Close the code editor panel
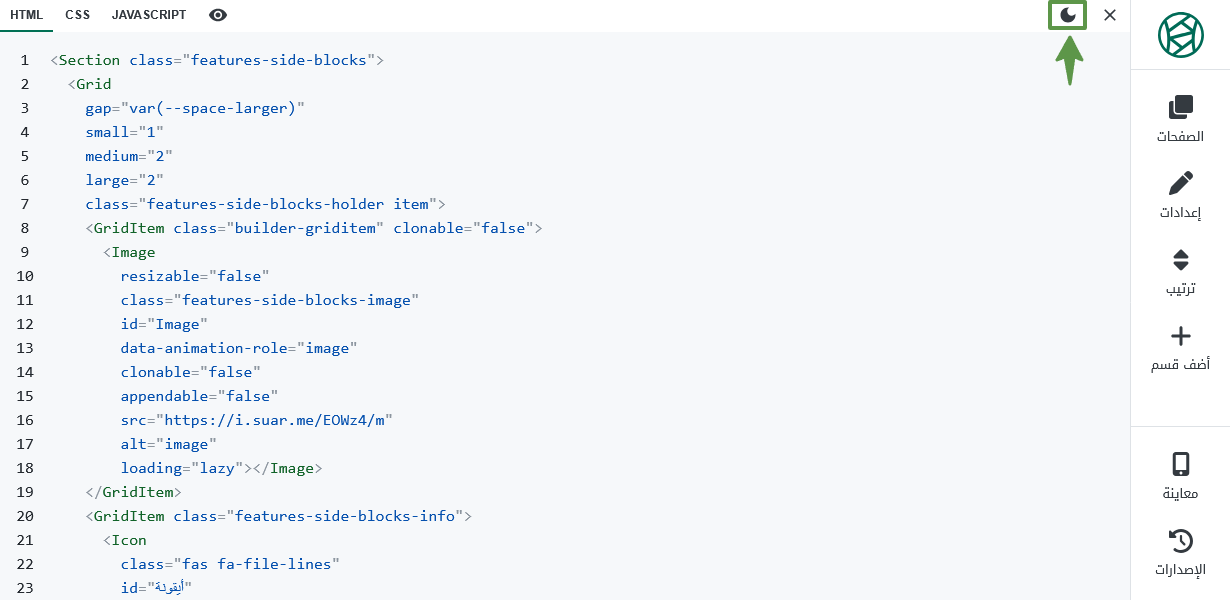 [1110, 15]
